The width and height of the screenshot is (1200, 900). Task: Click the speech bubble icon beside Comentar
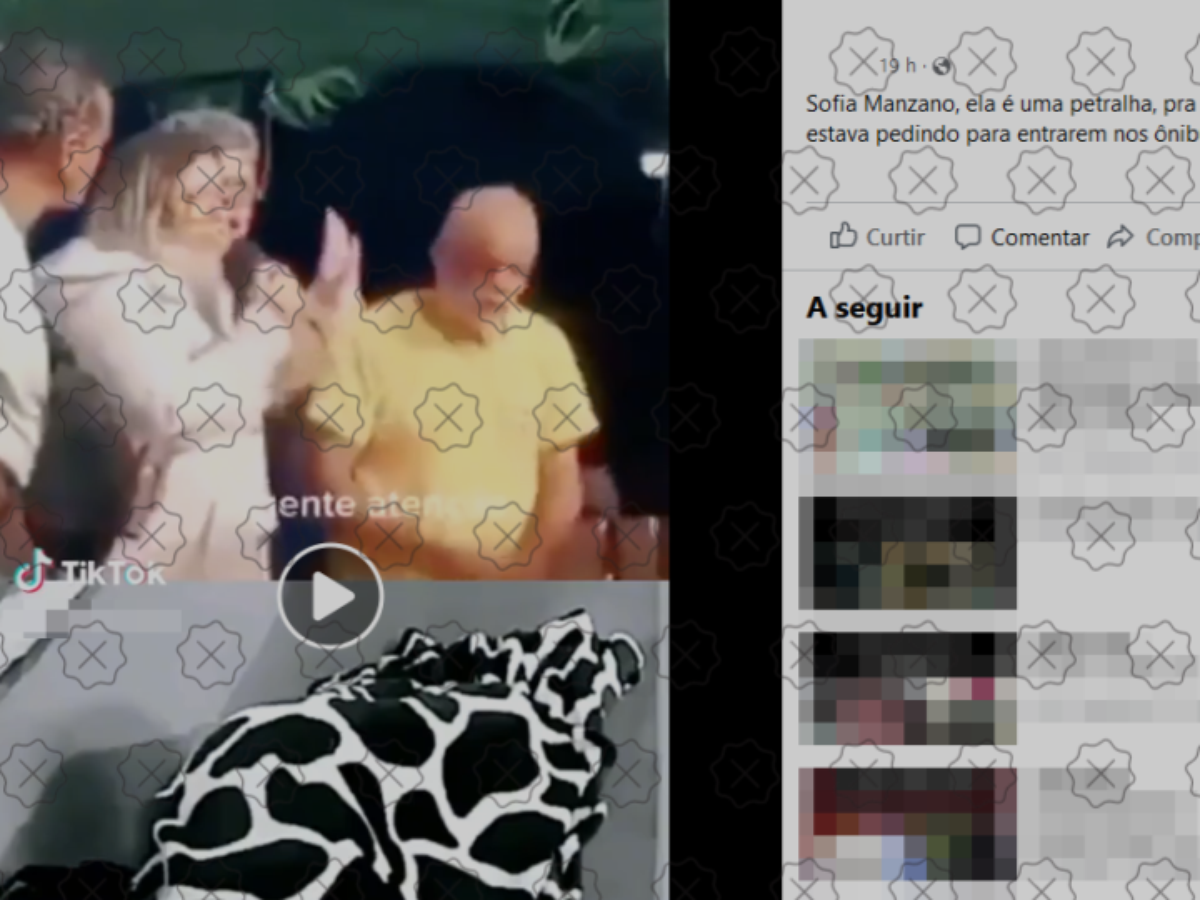click(x=967, y=237)
